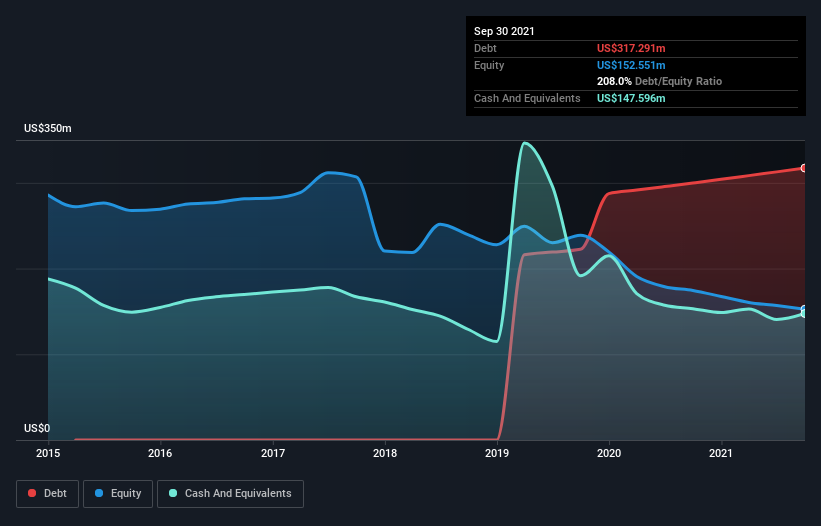The image size is (821, 526).
Task: Click the Cash And Equivalents tooltip label
Action: pos(527,98)
